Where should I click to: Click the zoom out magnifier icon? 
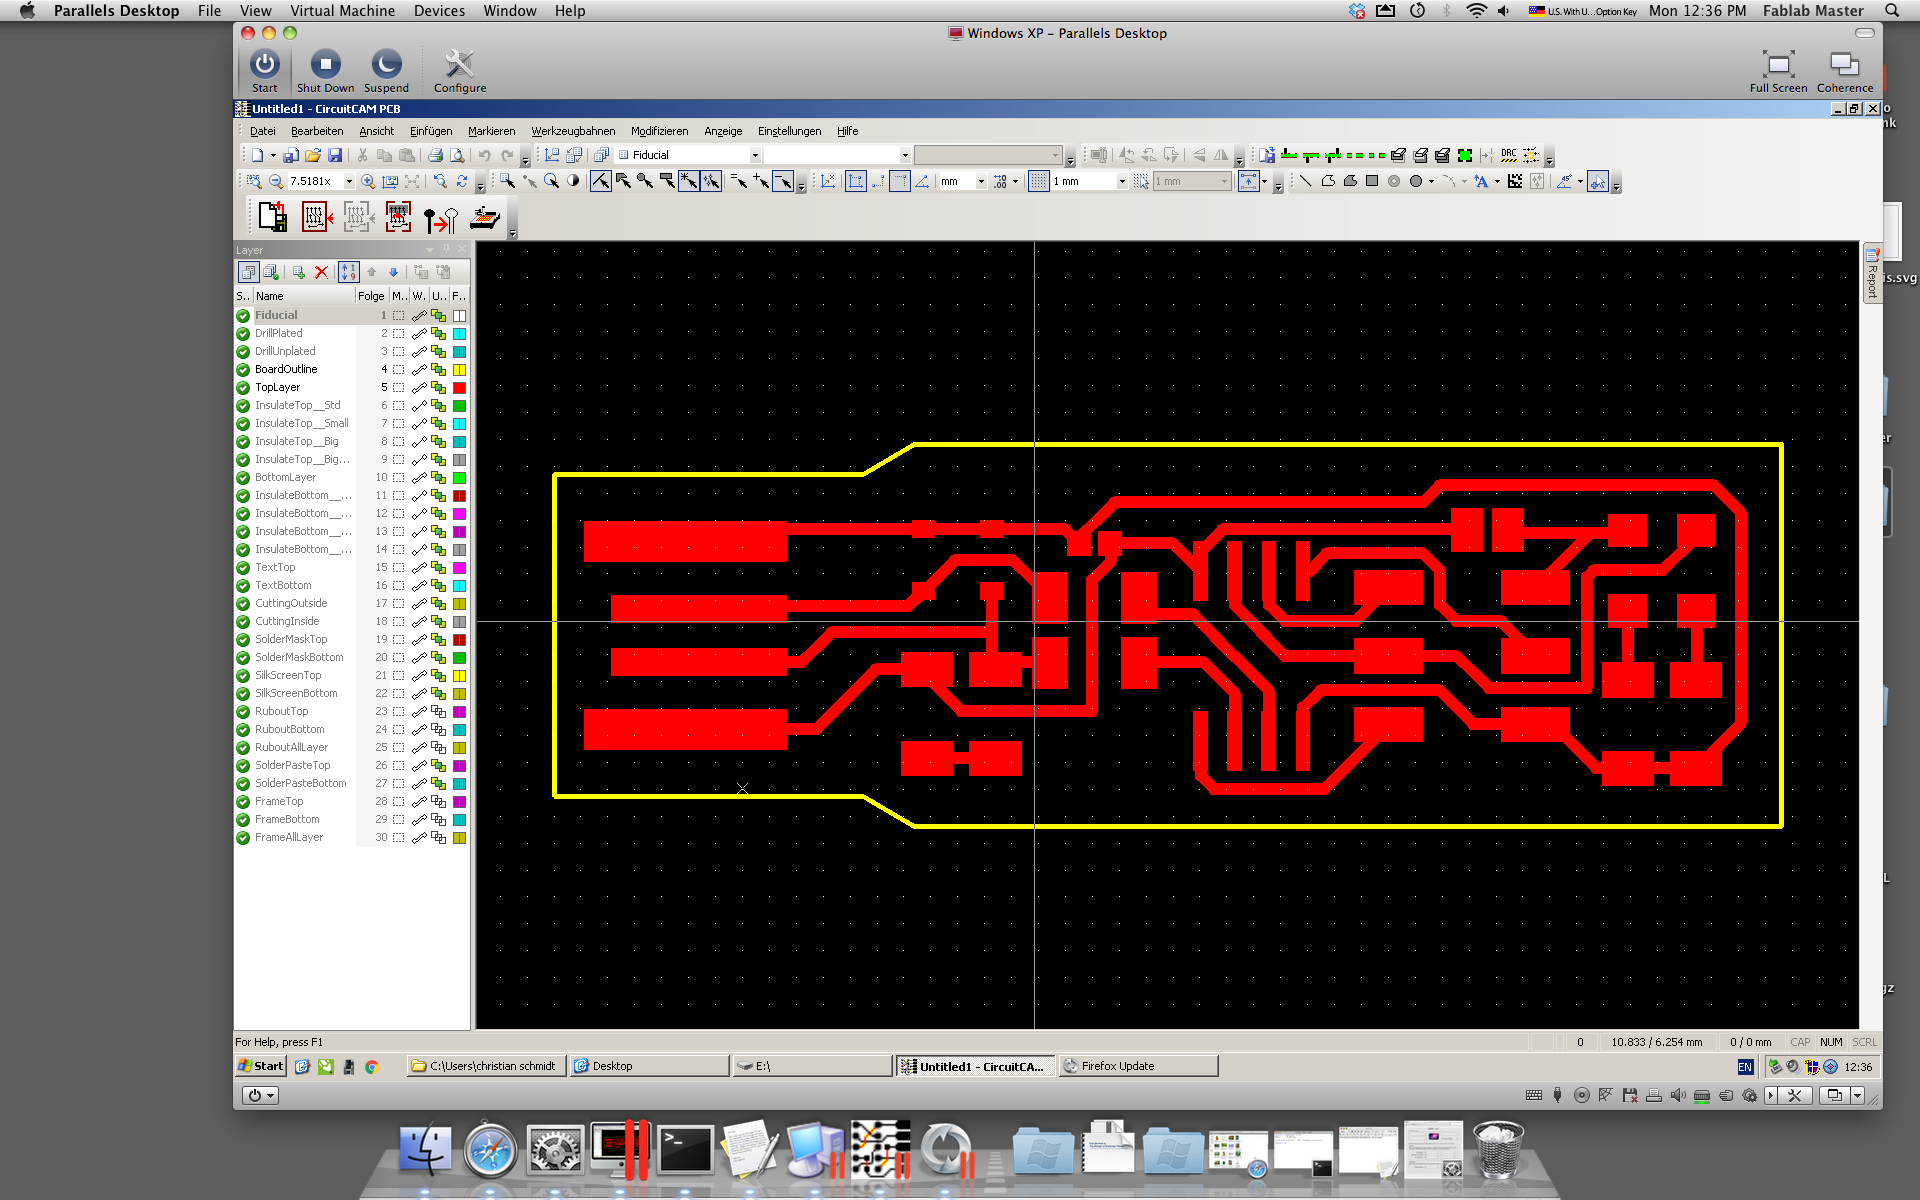[275, 181]
